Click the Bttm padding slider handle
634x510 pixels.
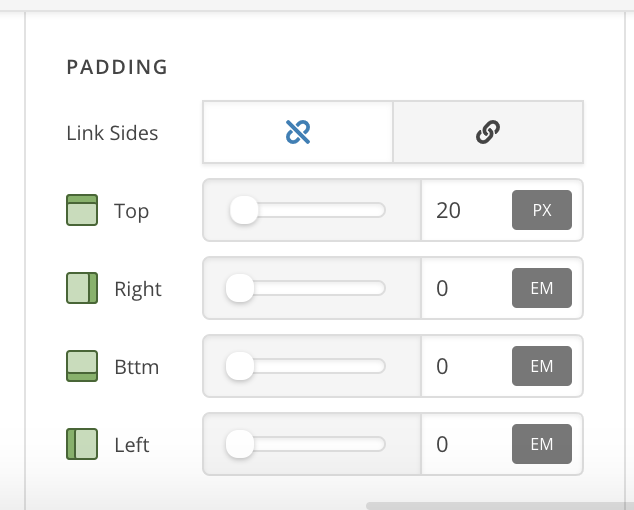pos(240,366)
